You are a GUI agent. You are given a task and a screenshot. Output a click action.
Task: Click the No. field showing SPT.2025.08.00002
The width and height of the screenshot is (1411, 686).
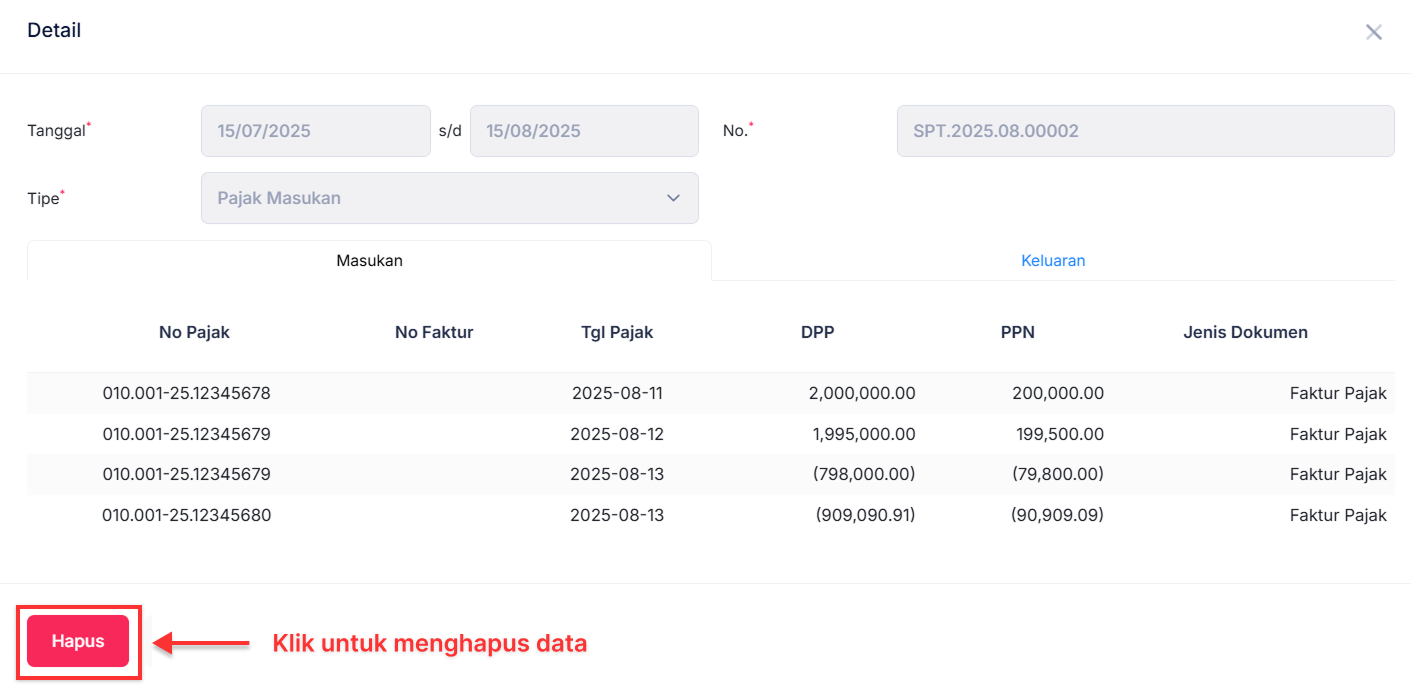pos(1145,130)
